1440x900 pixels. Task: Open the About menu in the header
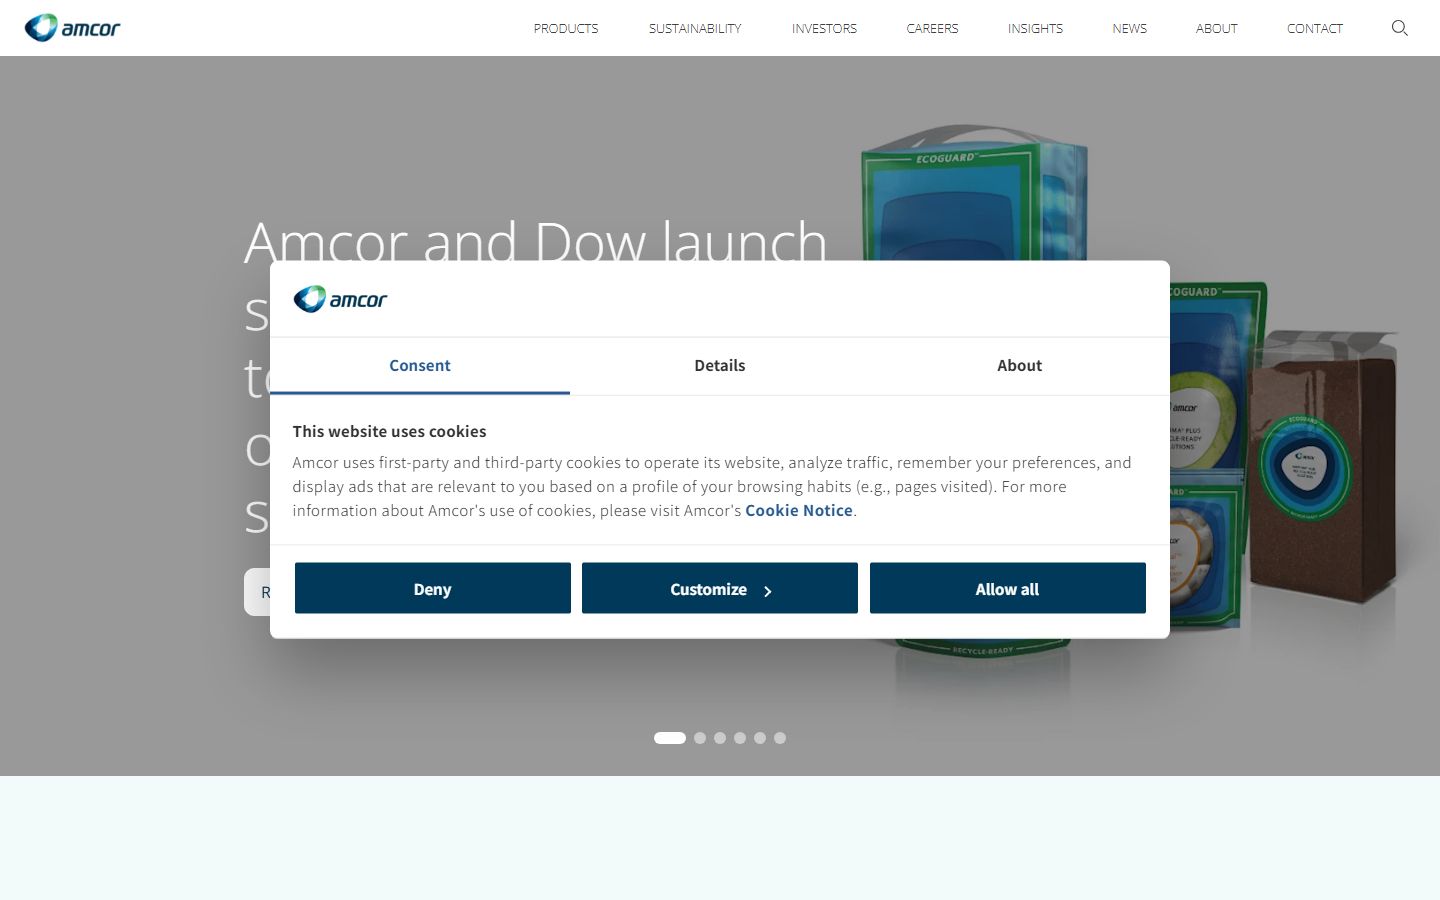click(1216, 28)
